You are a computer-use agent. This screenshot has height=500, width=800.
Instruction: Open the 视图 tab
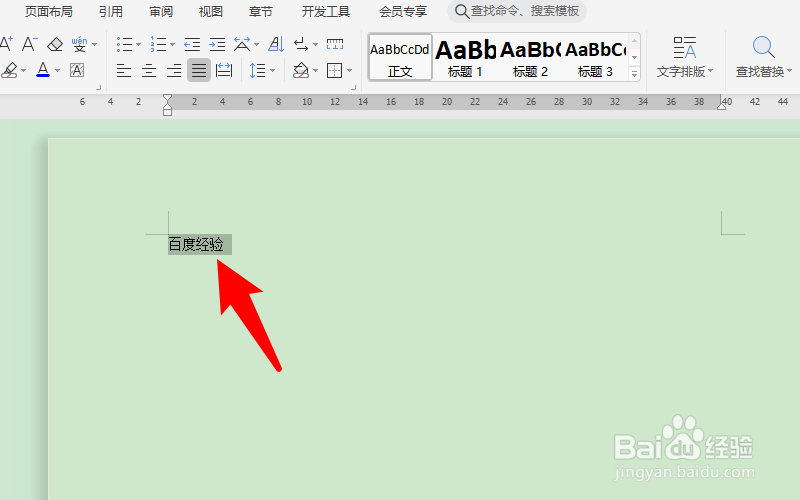click(x=211, y=11)
